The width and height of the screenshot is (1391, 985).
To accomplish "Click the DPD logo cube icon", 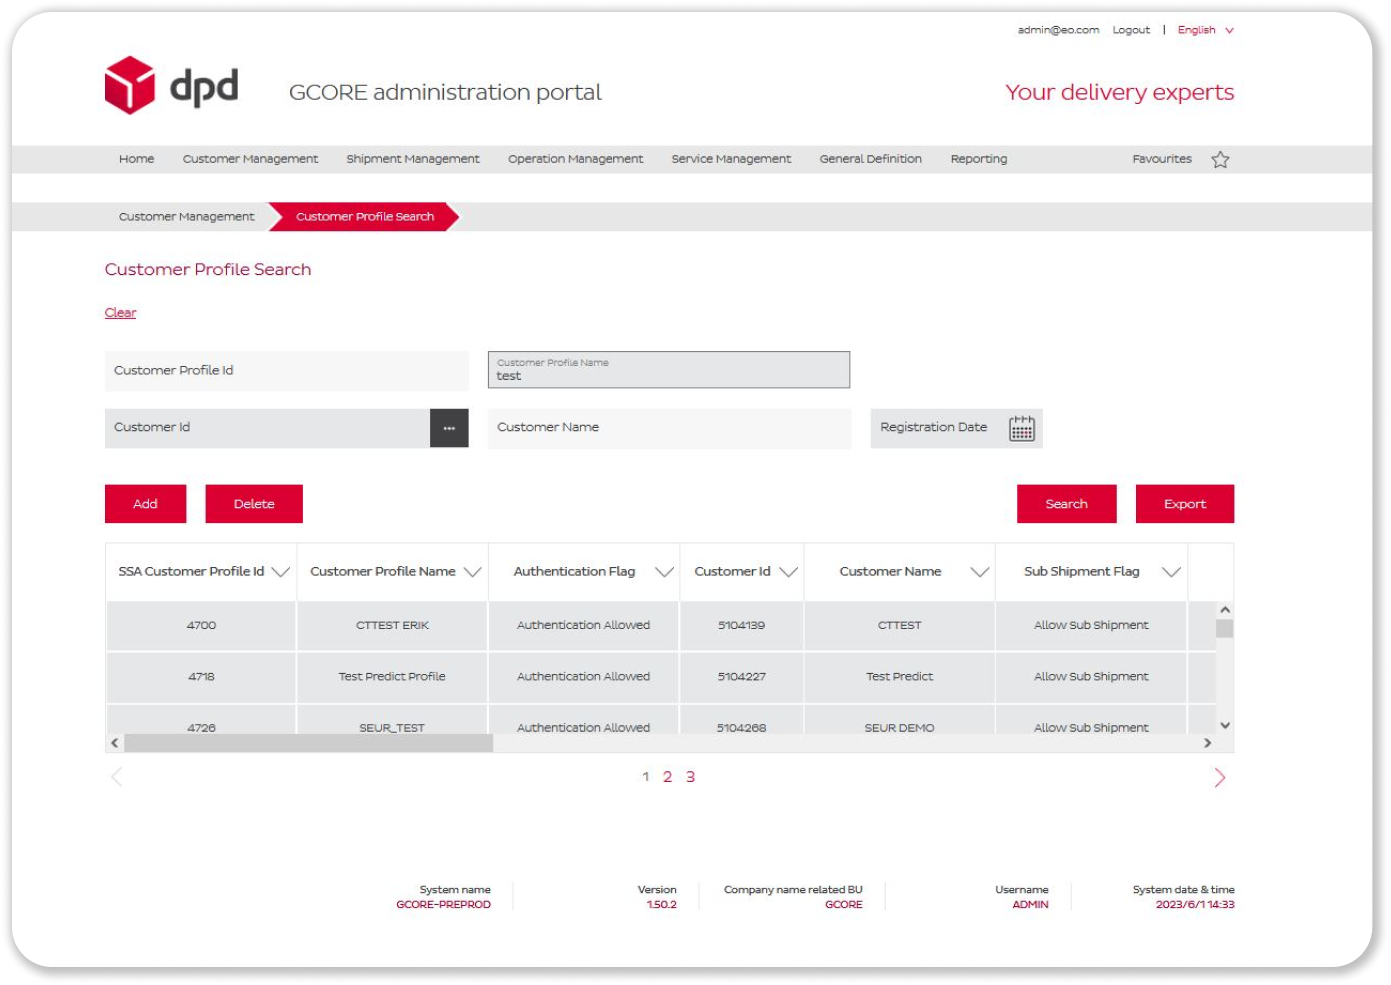I will (x=130, y=85).
